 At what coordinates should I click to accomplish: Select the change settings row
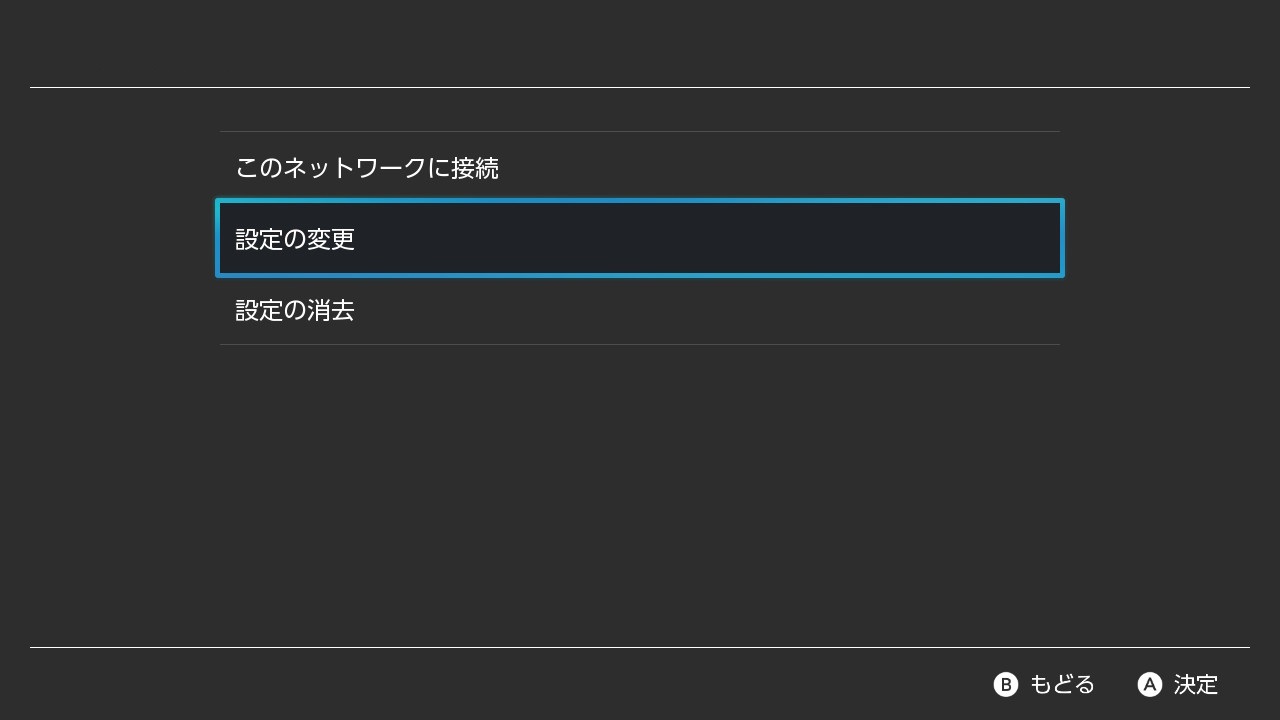(640, 239)
